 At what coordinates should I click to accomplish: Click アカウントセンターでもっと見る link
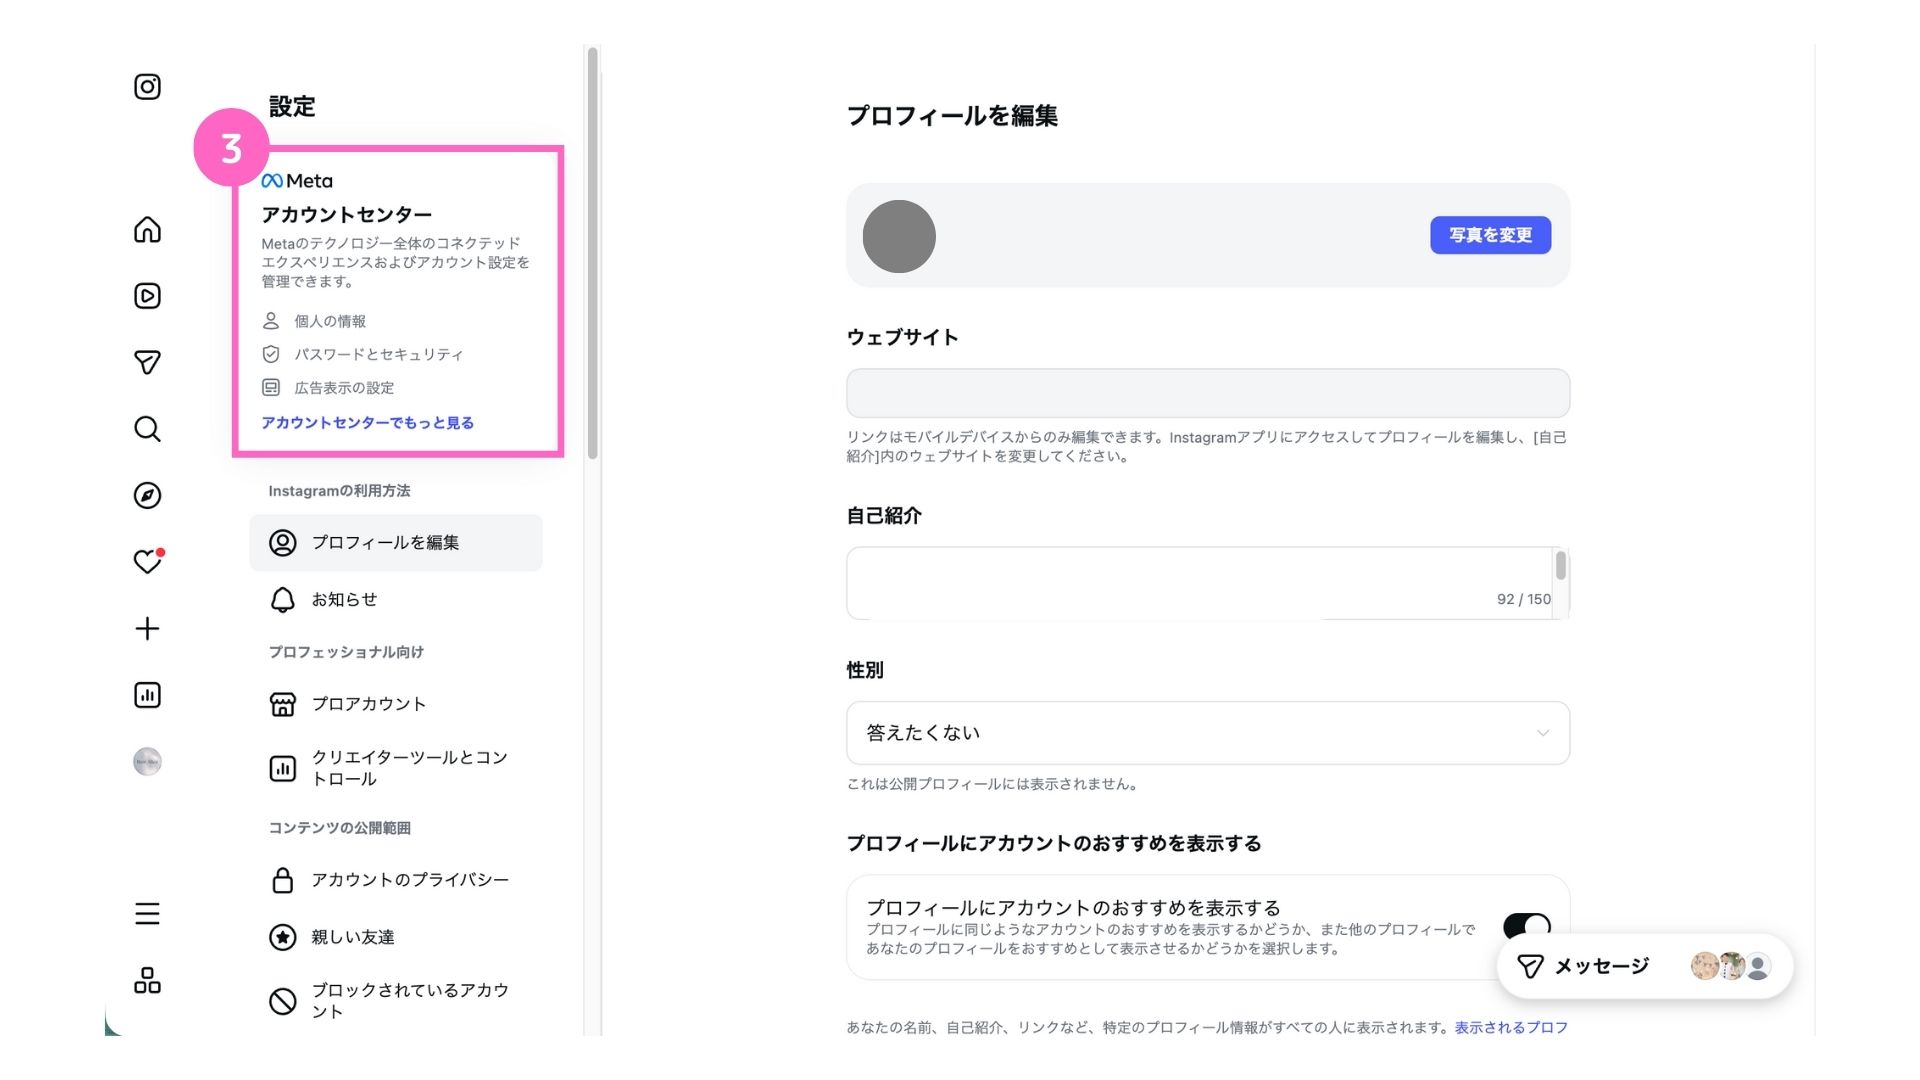point(367,423)
